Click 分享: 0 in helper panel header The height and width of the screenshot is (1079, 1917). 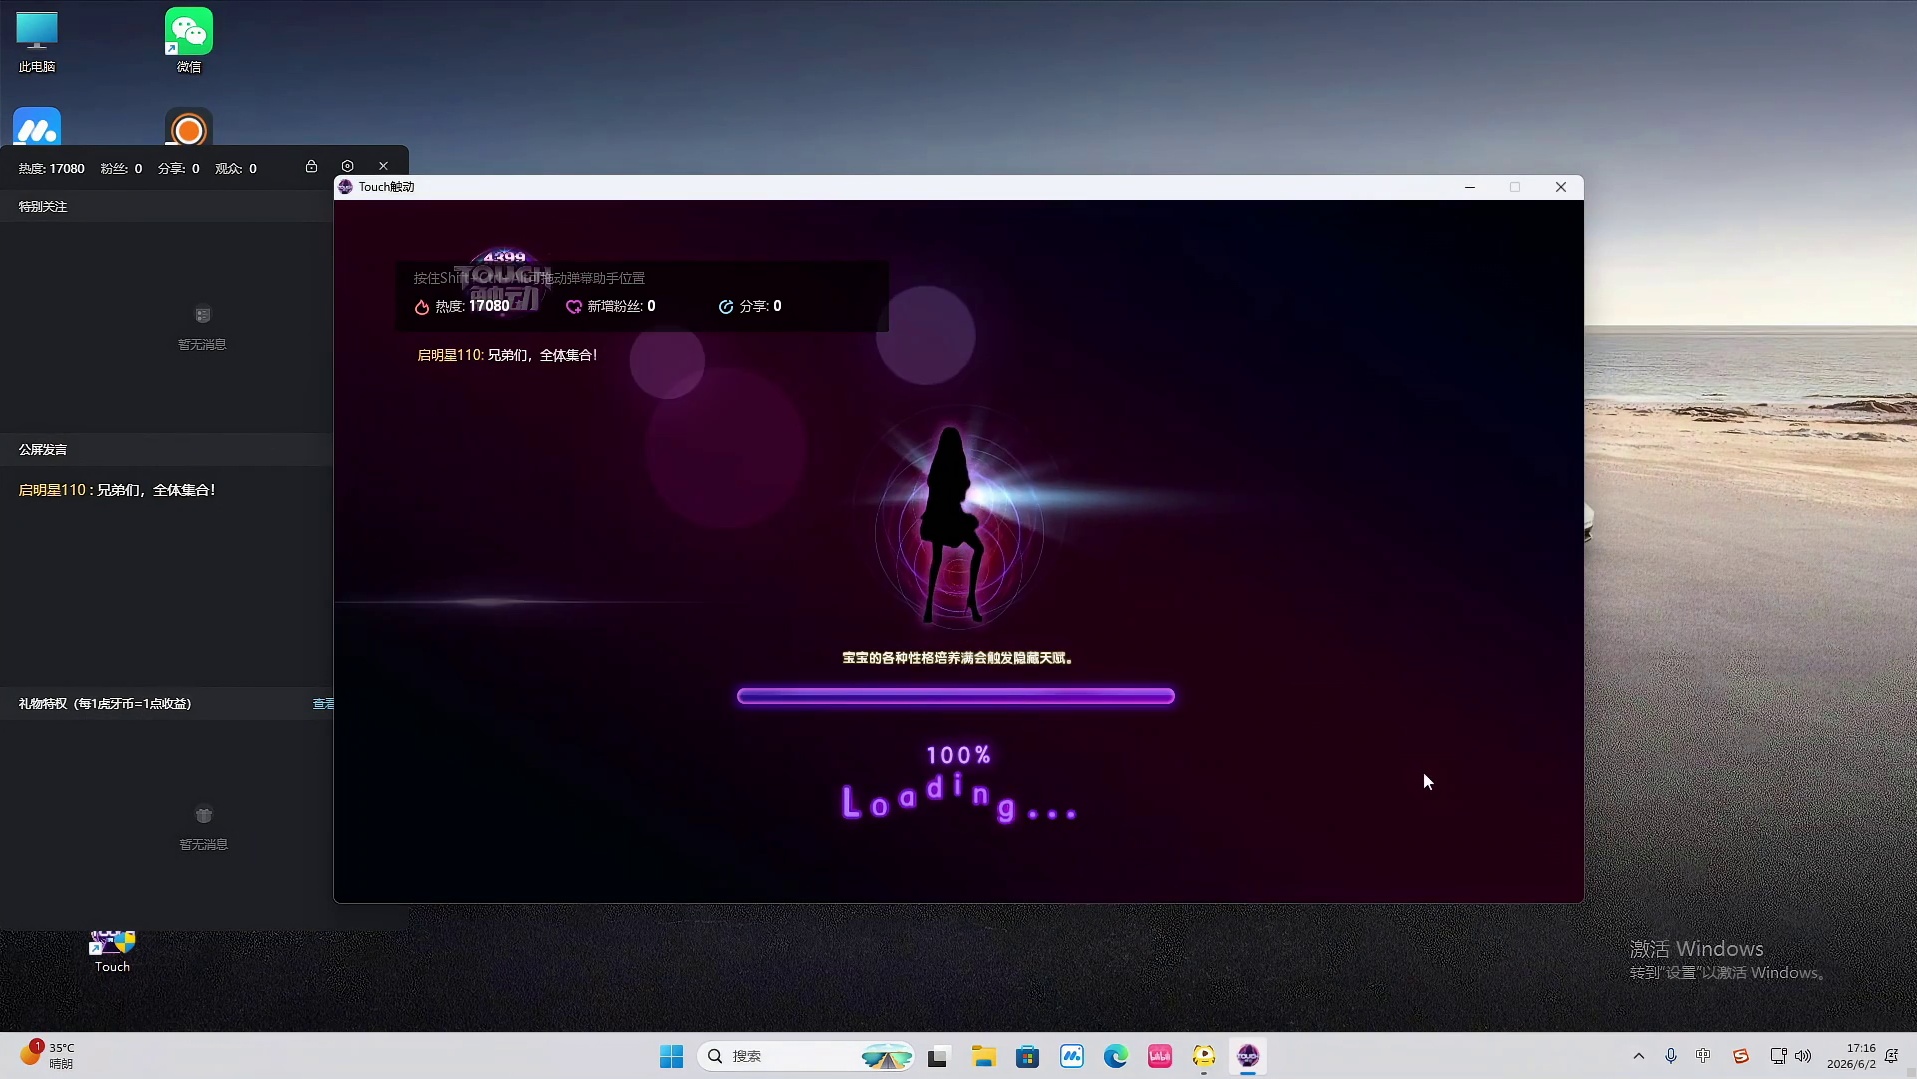(179, 169)
